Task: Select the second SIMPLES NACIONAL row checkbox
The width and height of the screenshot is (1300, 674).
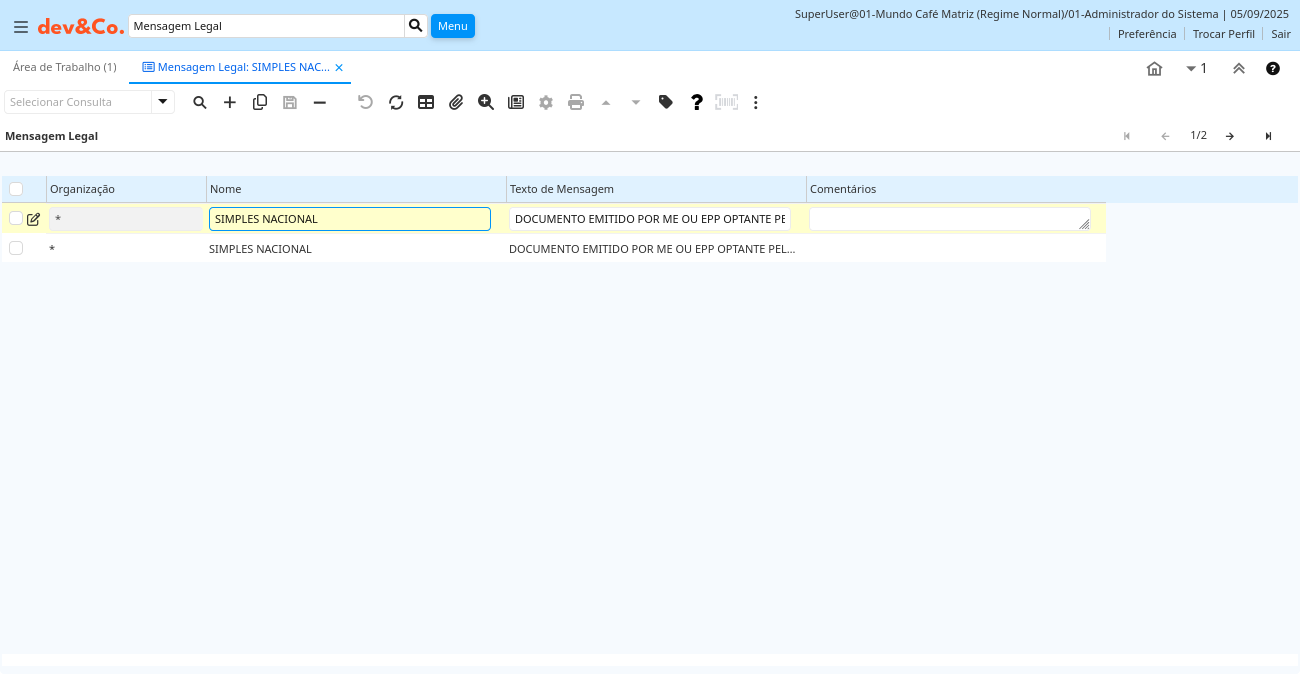Action: click(16, 248)
